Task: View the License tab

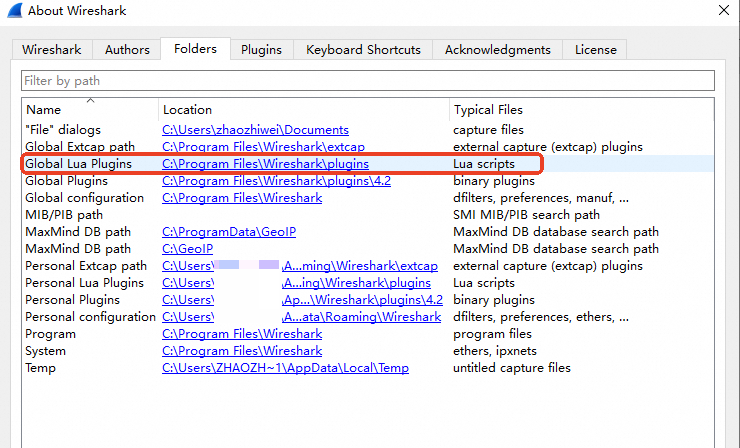Action: point(596,50)
